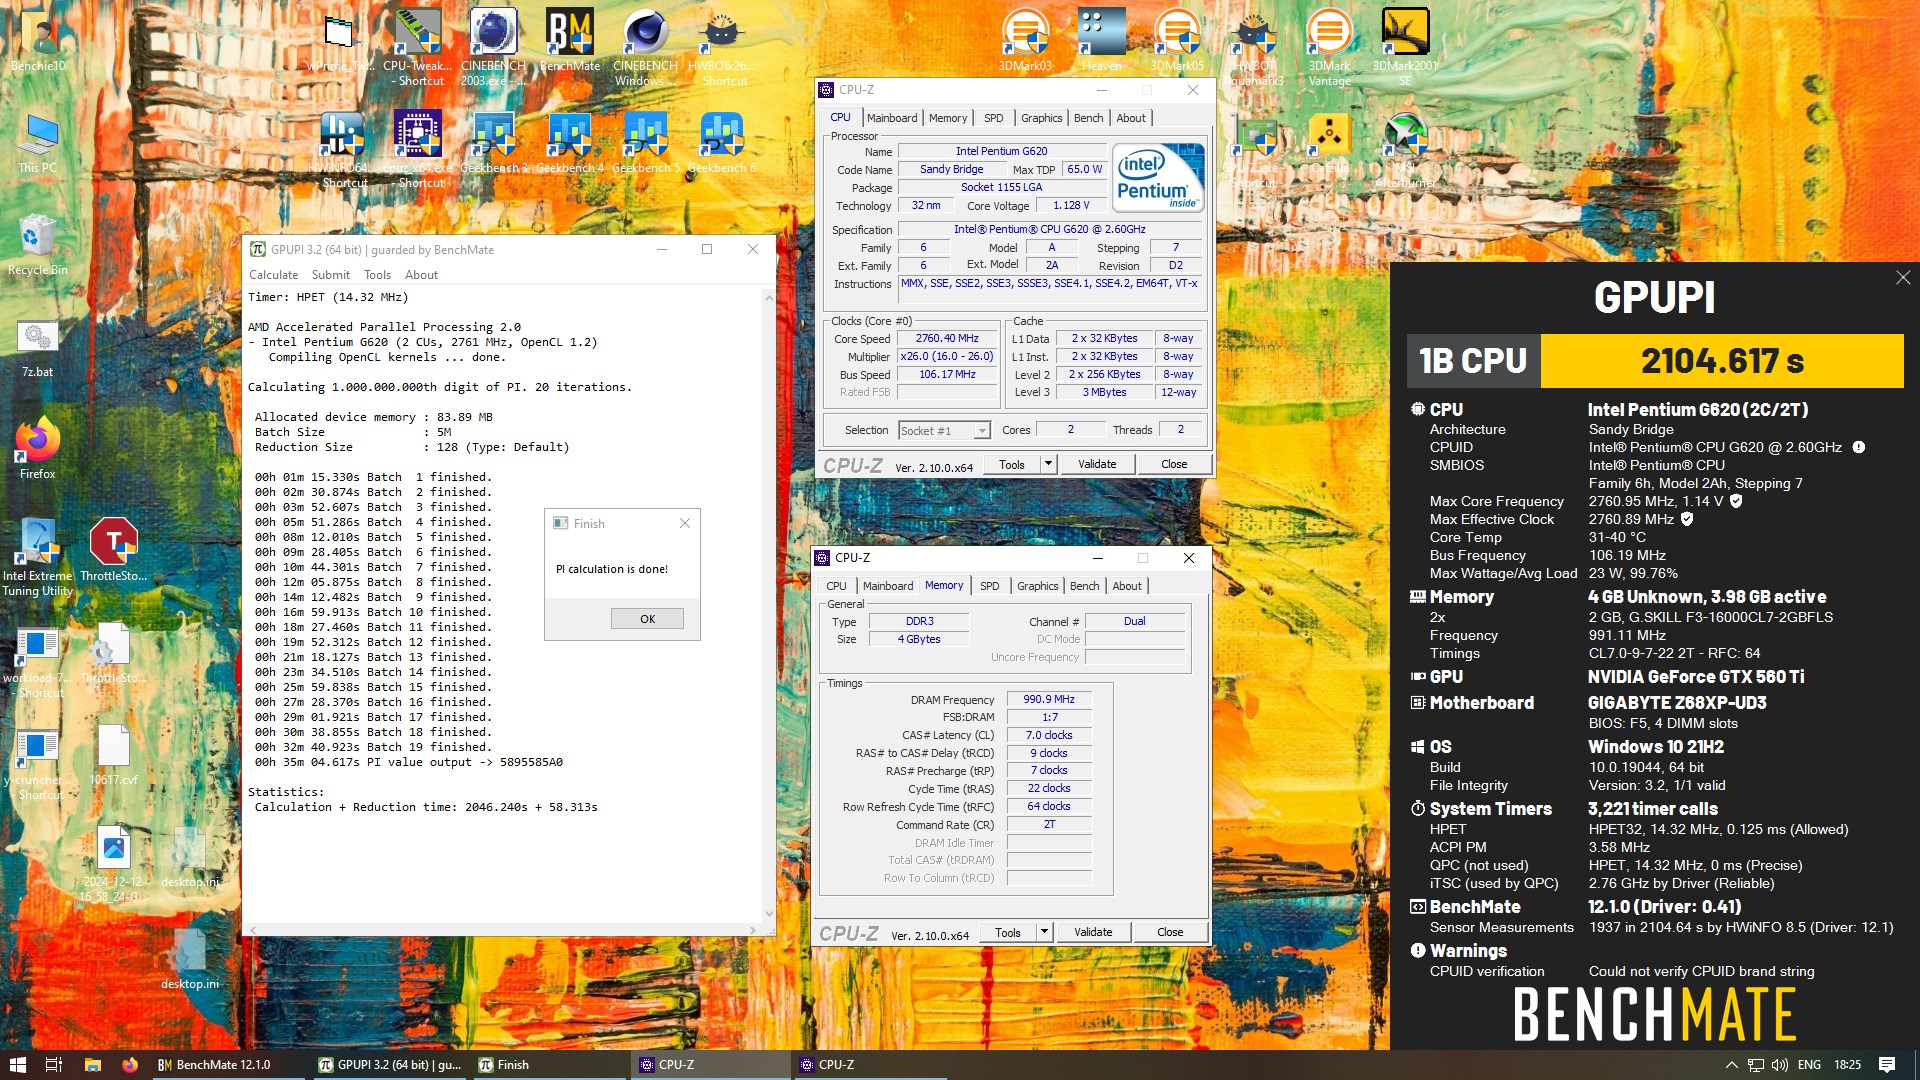Open the CPU-Tweaker shortcut on desktop
This screenshot has width=1920, height=1080.
click(x=418, y=46)
